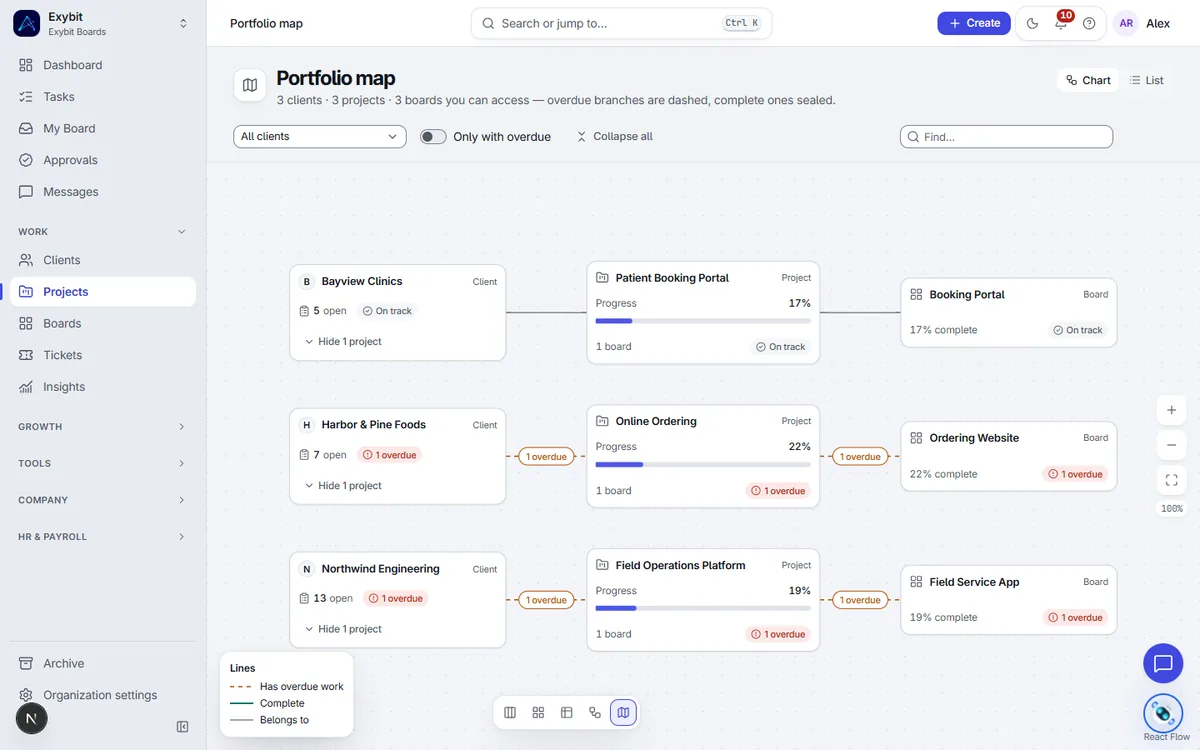The width and height of the screenshot is (1200, 750).
Task: Go to Dashboard in the sidebar
Action: (103, 65)
